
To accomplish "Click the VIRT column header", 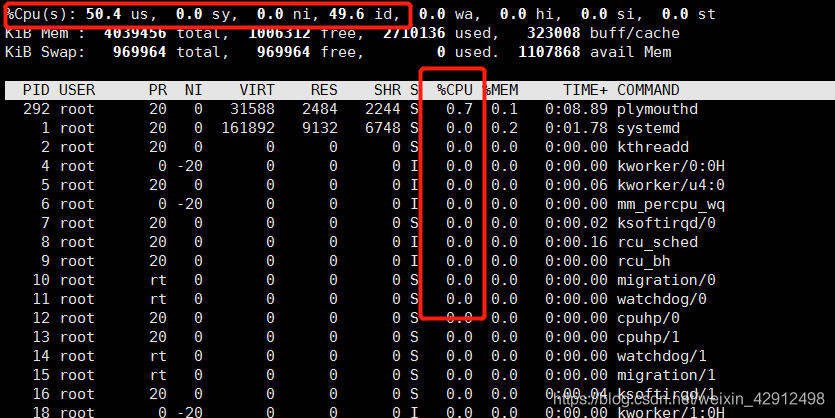I will pos(257,90).
